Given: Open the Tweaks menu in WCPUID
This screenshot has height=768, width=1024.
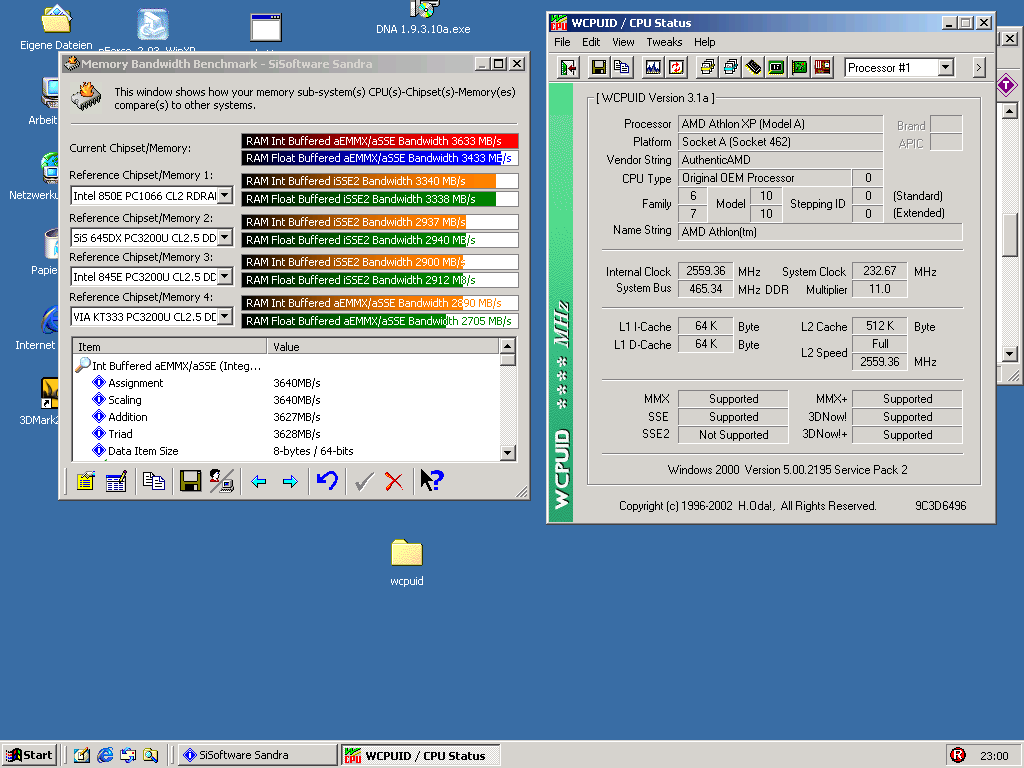Looking at the screenshot, I should coord(664,42).
